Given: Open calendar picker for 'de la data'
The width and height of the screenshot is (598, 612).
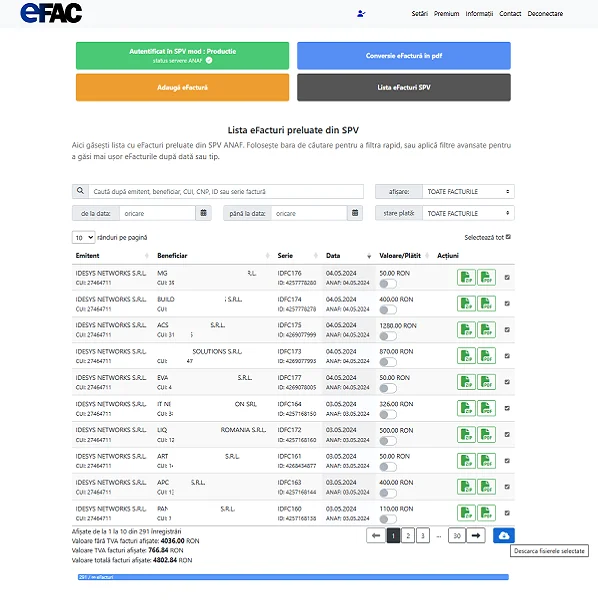Looking at the screenshot, I should coord(203,213).
